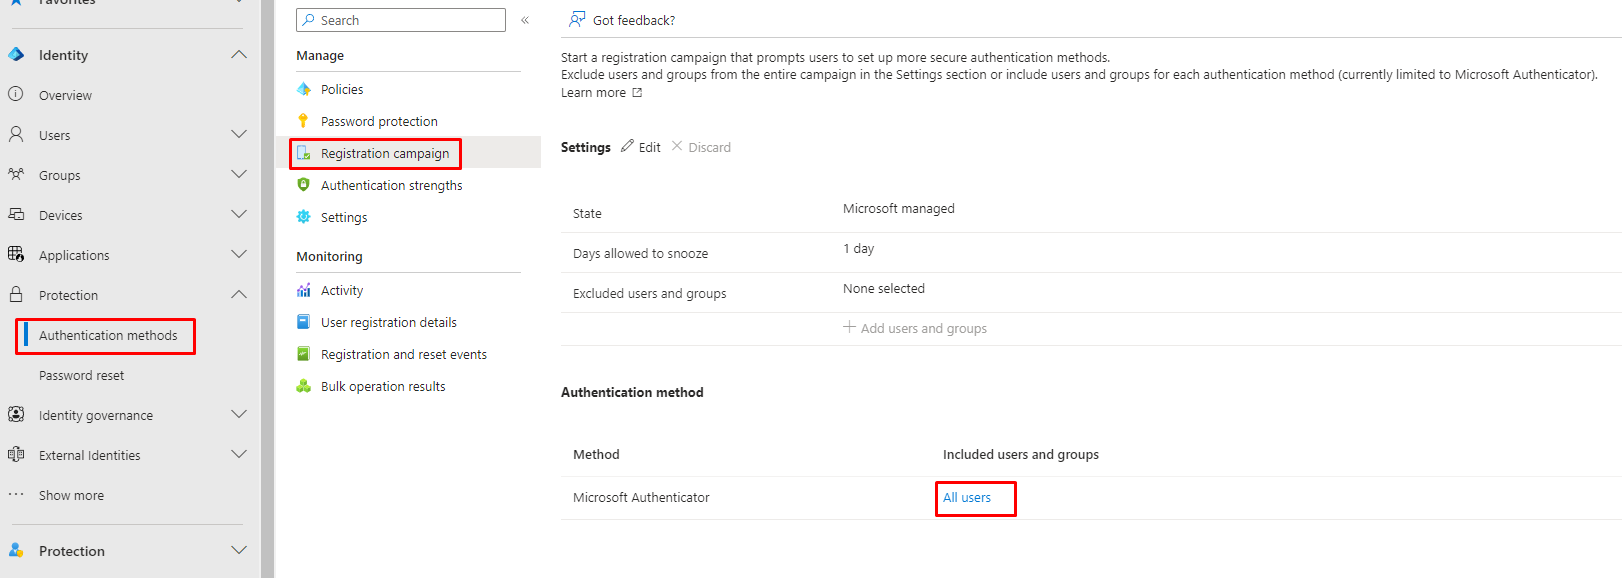Click the Activity chart icon
Image resolution: width=1622 pixels, height=578 pixels.
304,290
